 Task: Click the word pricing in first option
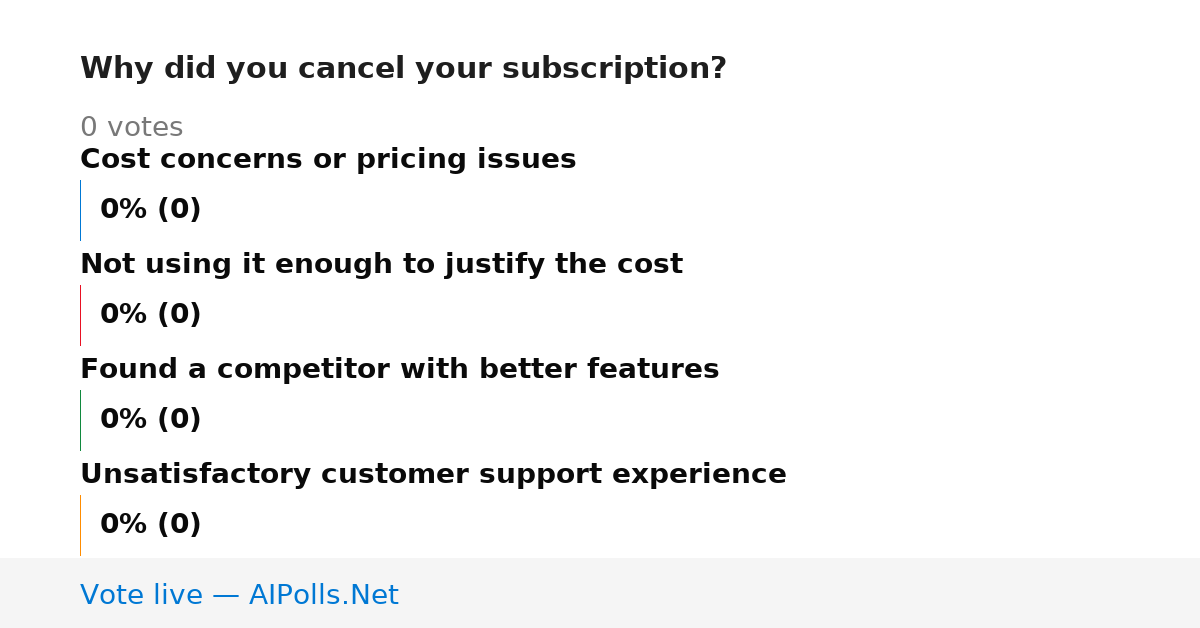point(425,161)
